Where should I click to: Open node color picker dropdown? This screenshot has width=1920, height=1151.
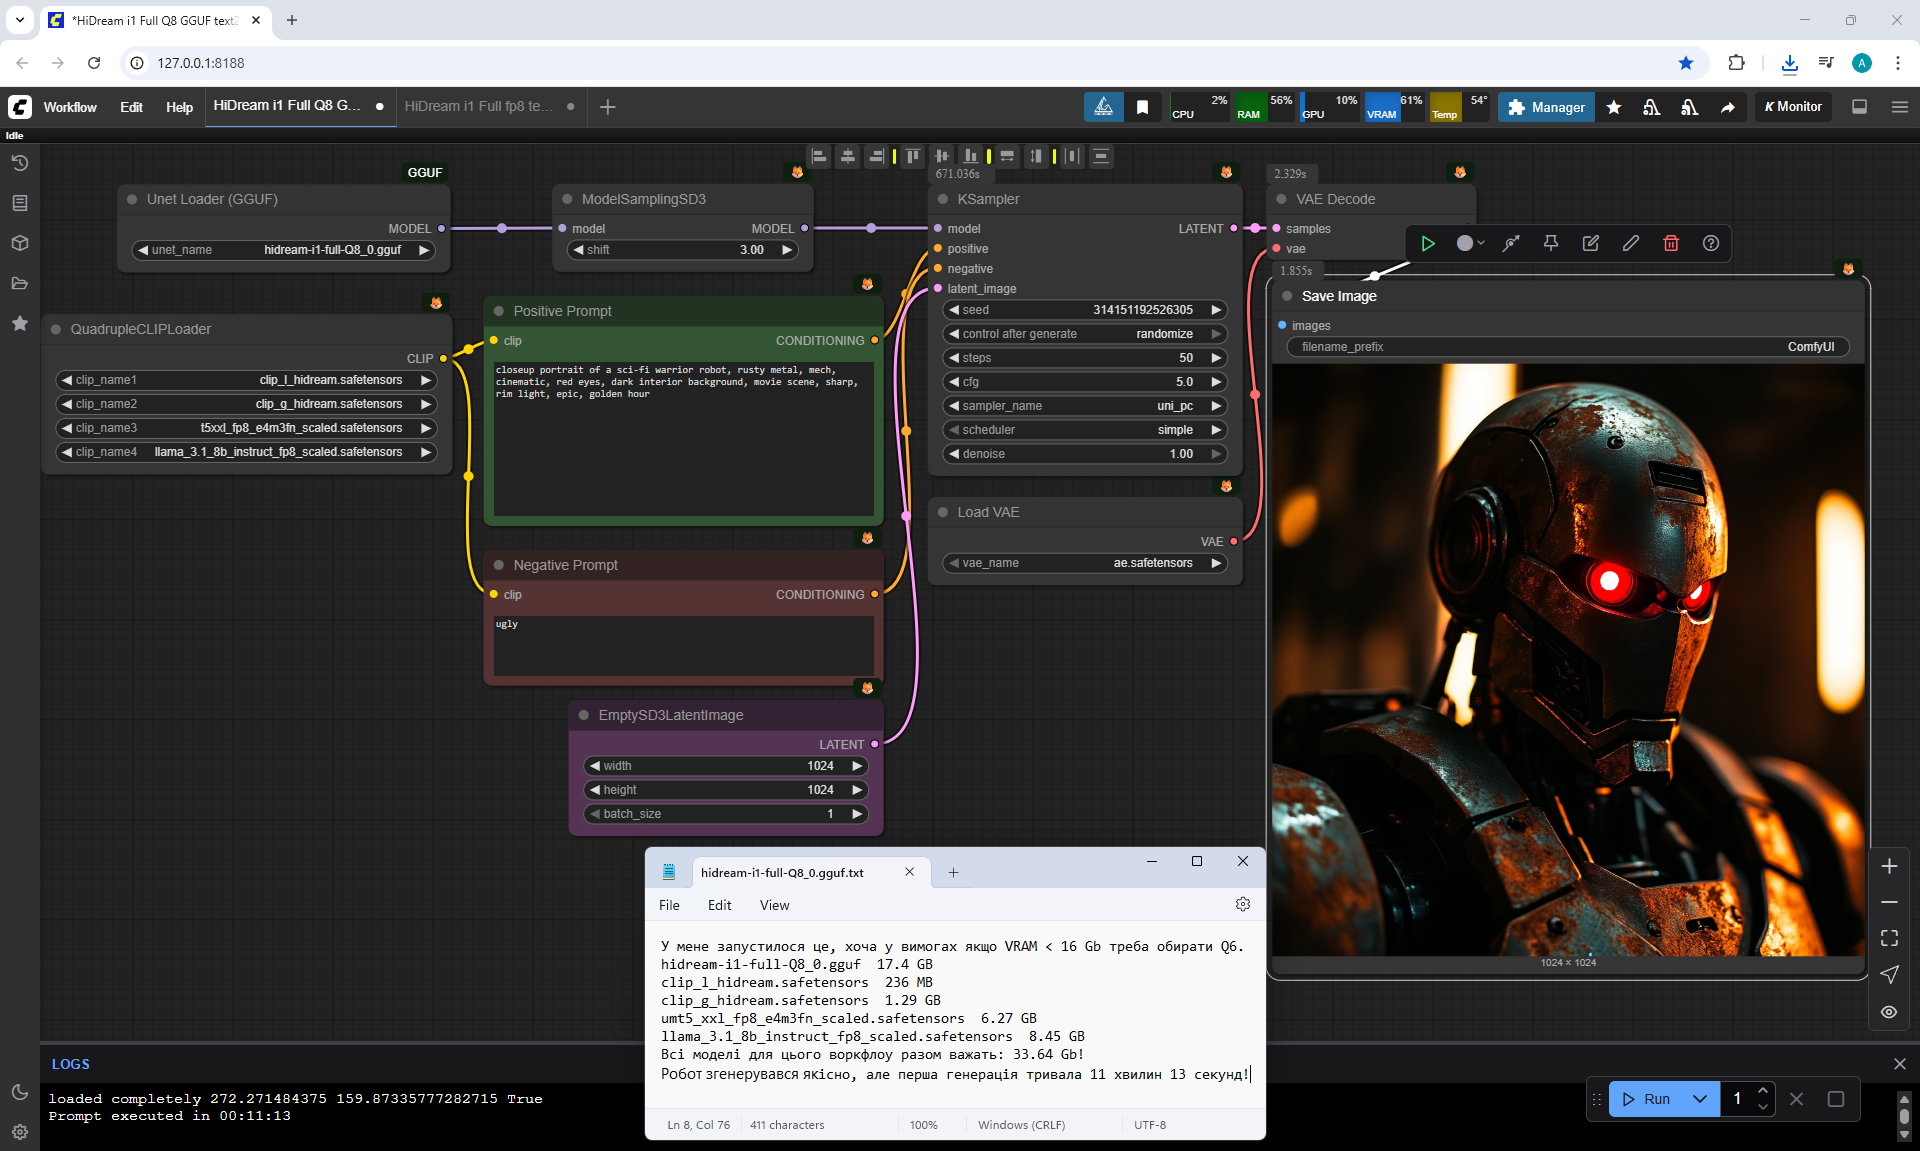[1470, 243]
